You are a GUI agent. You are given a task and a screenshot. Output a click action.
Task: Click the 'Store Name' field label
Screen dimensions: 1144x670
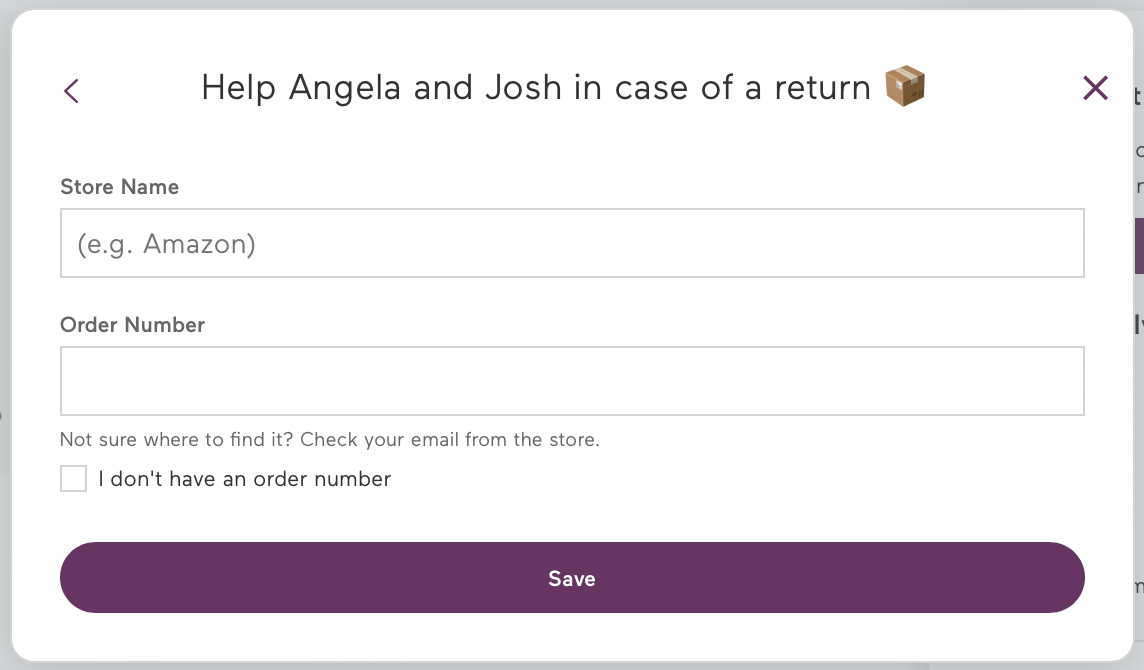[x=120, y=187]
